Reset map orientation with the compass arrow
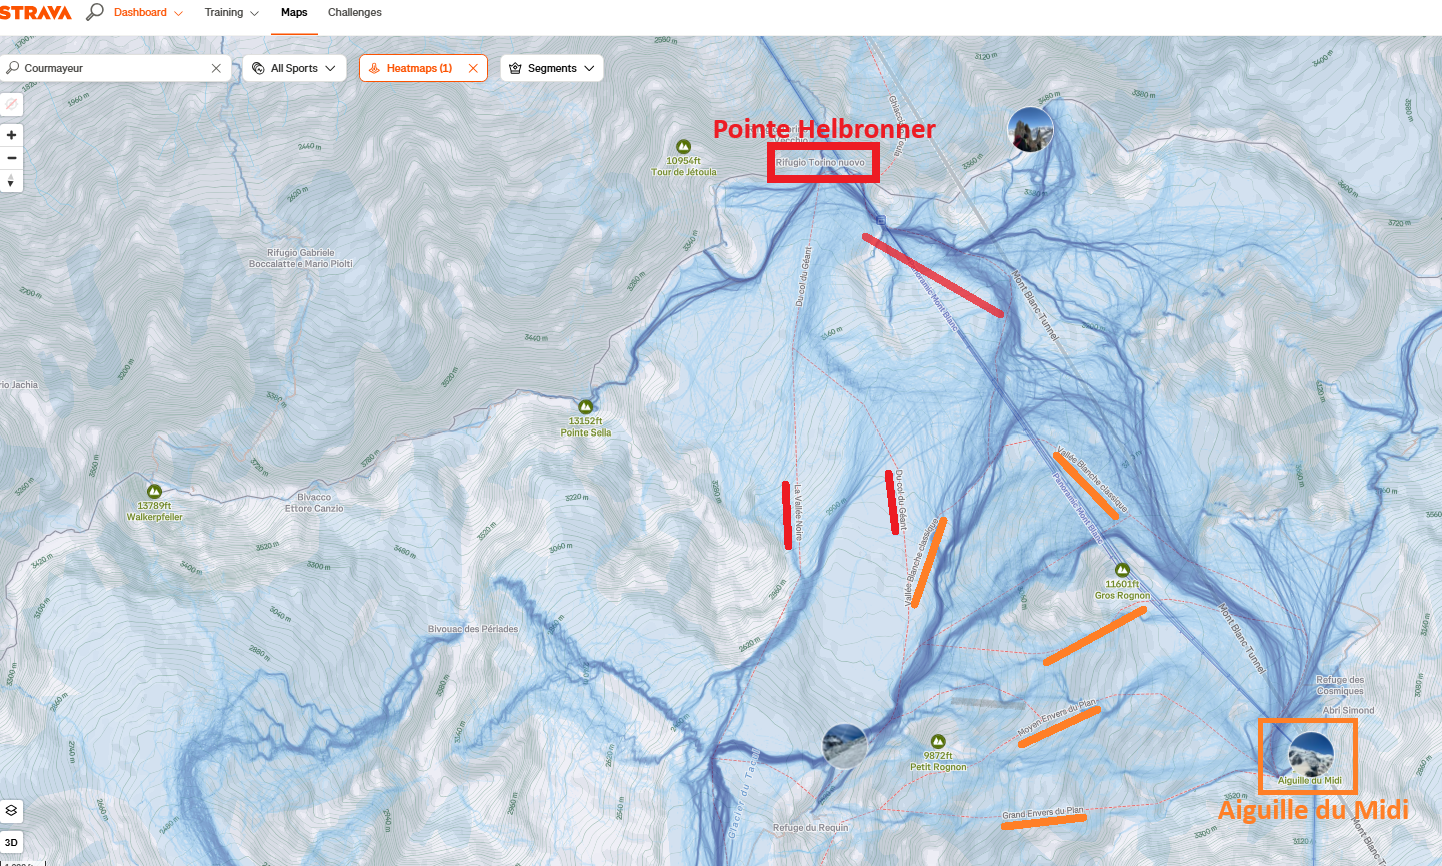 click(x=11, y=181)
